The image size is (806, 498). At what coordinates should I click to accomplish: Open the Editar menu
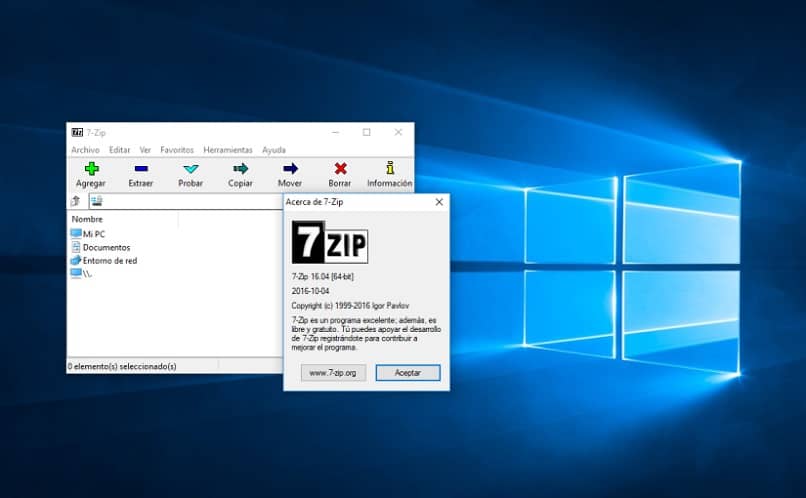pos(119,150)
